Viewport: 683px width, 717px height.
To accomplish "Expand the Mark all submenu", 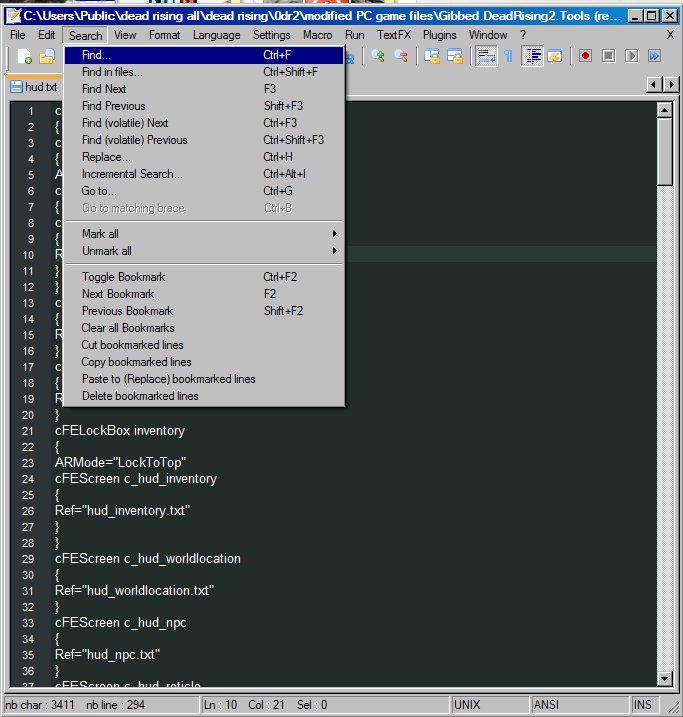I will point(204,234).
